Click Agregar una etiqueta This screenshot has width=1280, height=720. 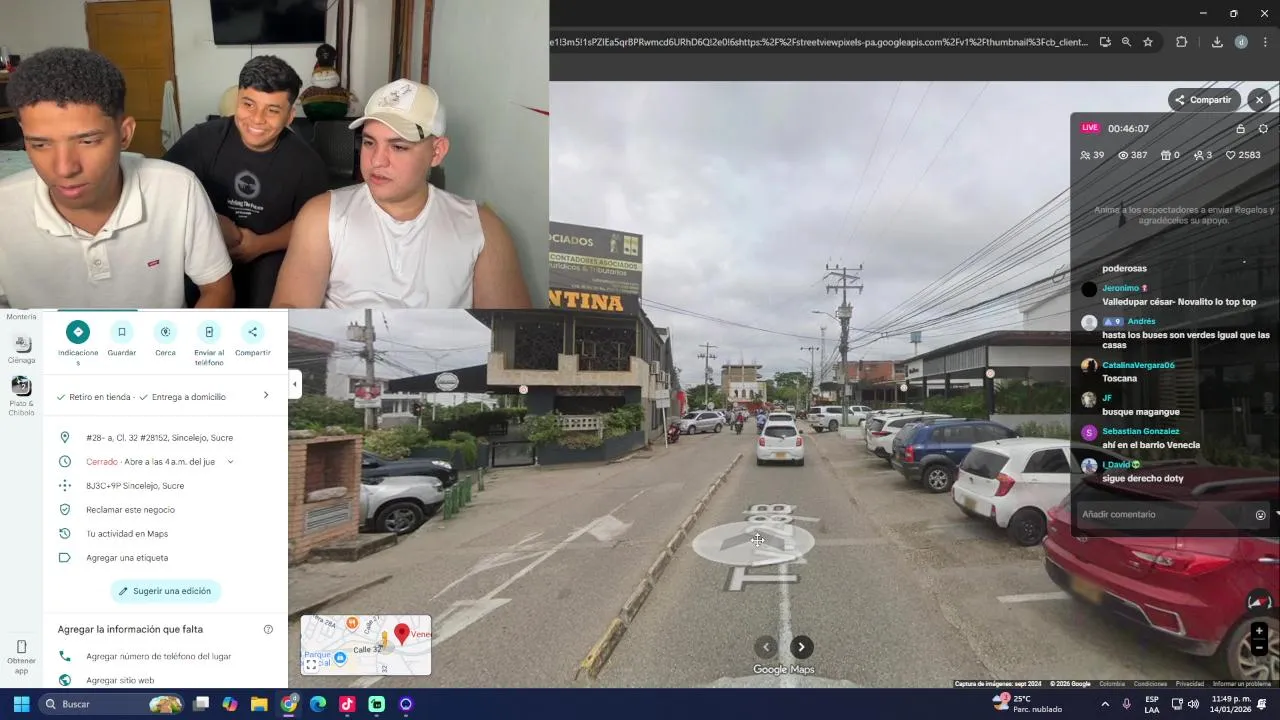[x=127, y=558]
